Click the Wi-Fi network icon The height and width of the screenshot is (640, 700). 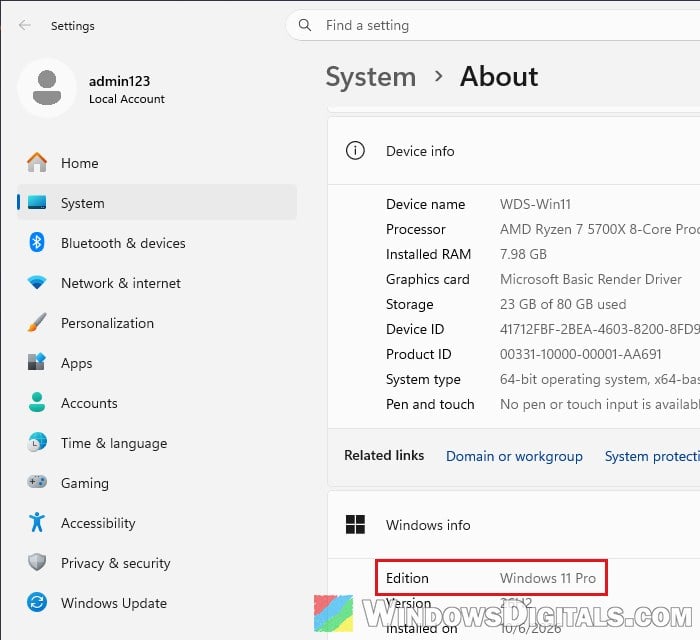tap(37, 283)
